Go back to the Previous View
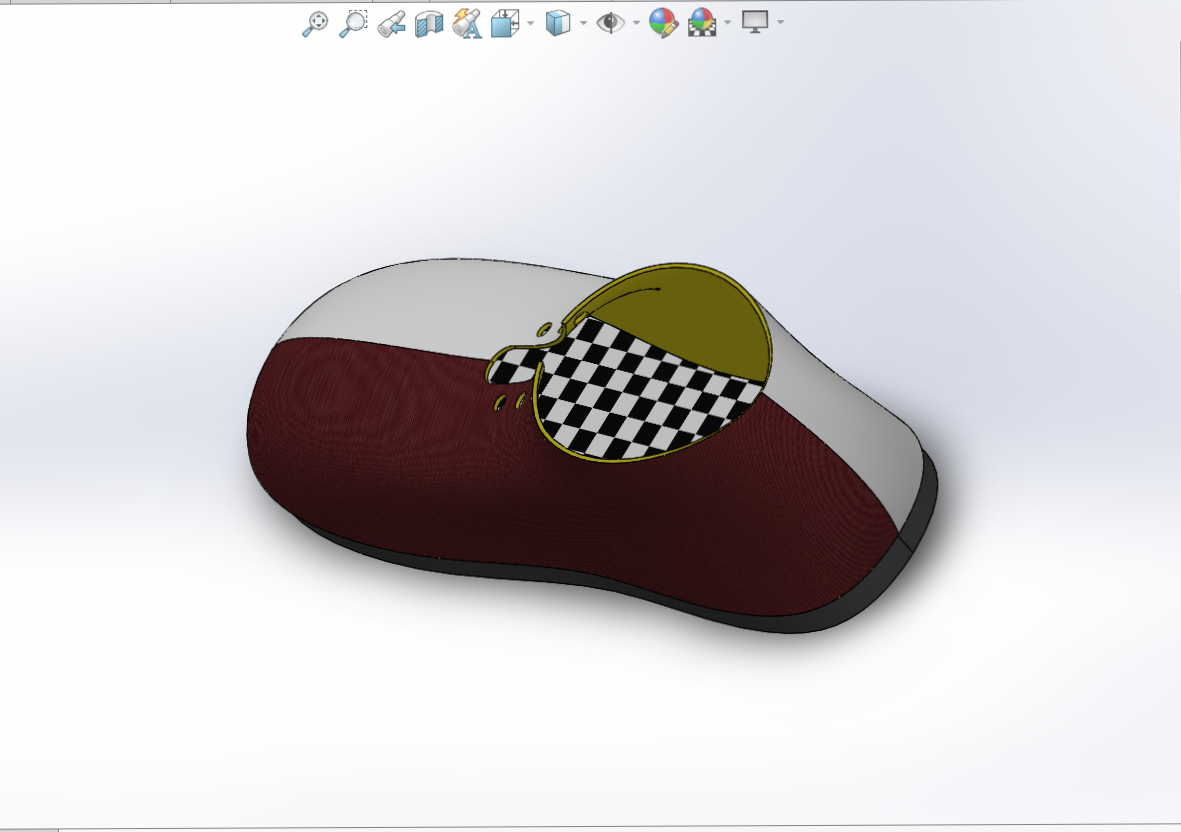Screen dimensions: 1181x832 click(391, 23)
